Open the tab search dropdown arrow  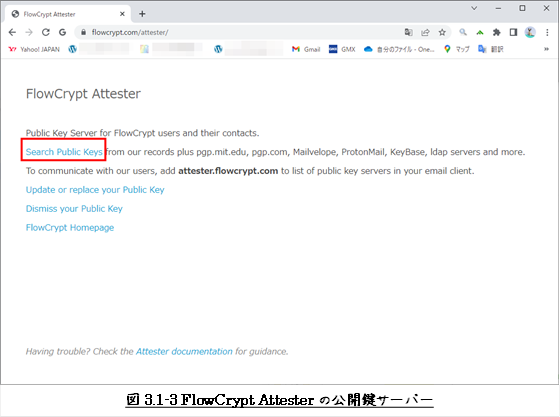(x=474, y=8)
